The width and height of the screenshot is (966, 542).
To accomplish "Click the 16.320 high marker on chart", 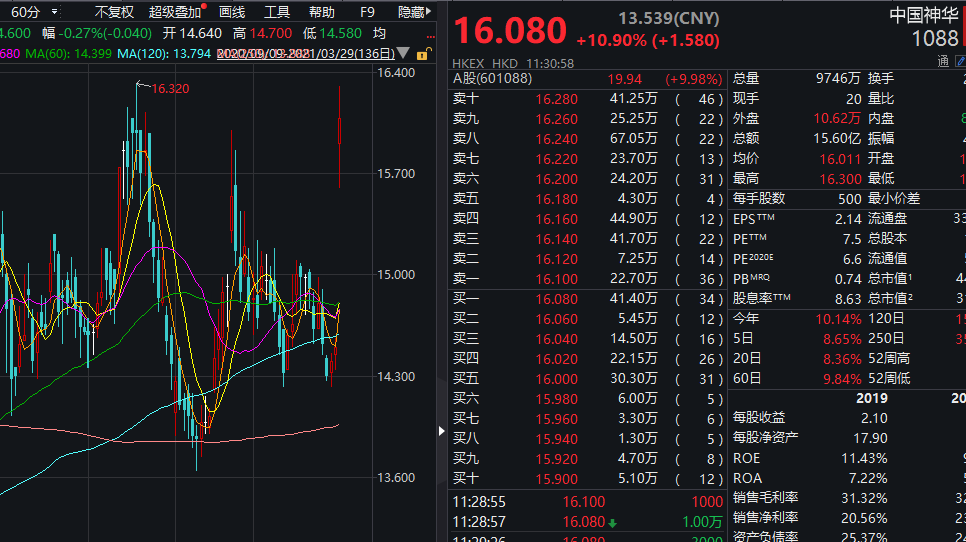I will [170, 89].
